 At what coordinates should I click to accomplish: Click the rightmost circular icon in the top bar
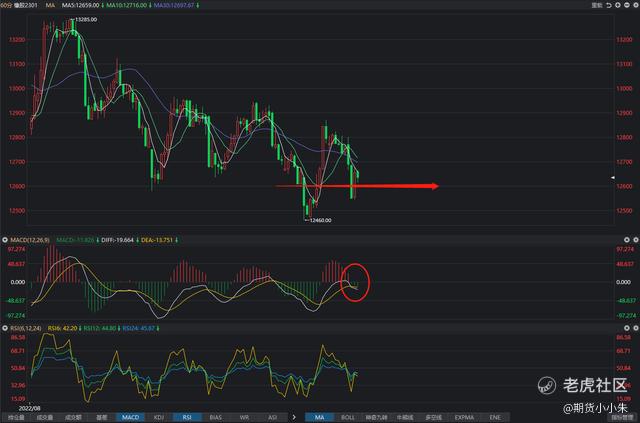pos(635,5)
